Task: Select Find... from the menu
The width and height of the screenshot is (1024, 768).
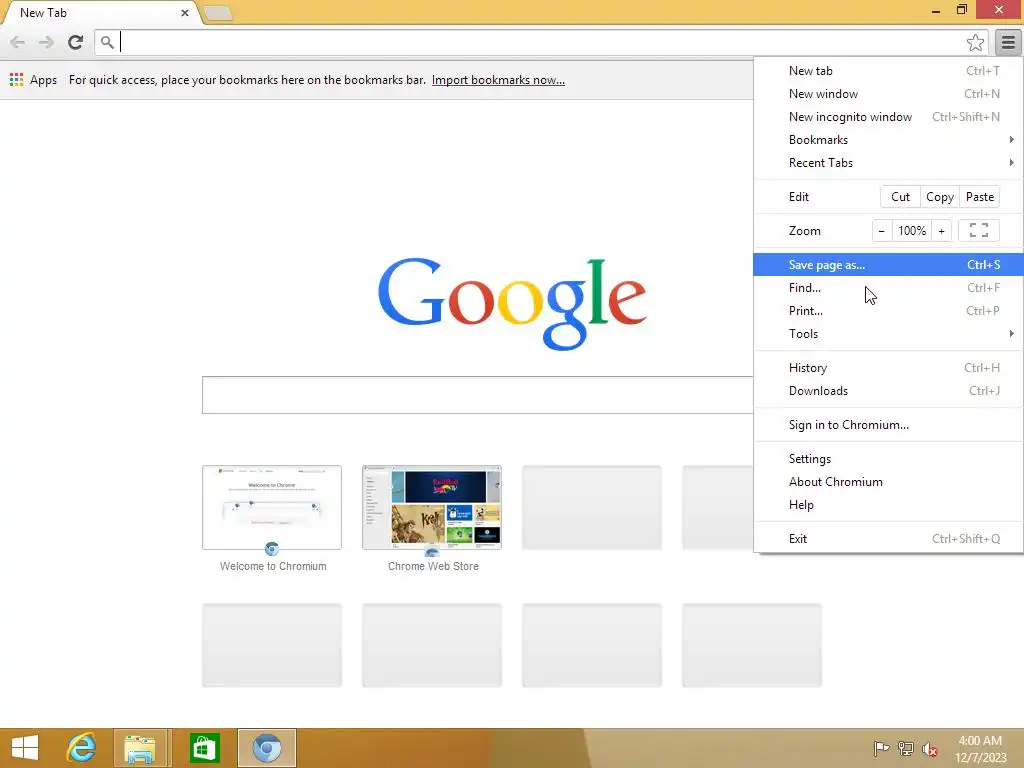Action: 888,287
